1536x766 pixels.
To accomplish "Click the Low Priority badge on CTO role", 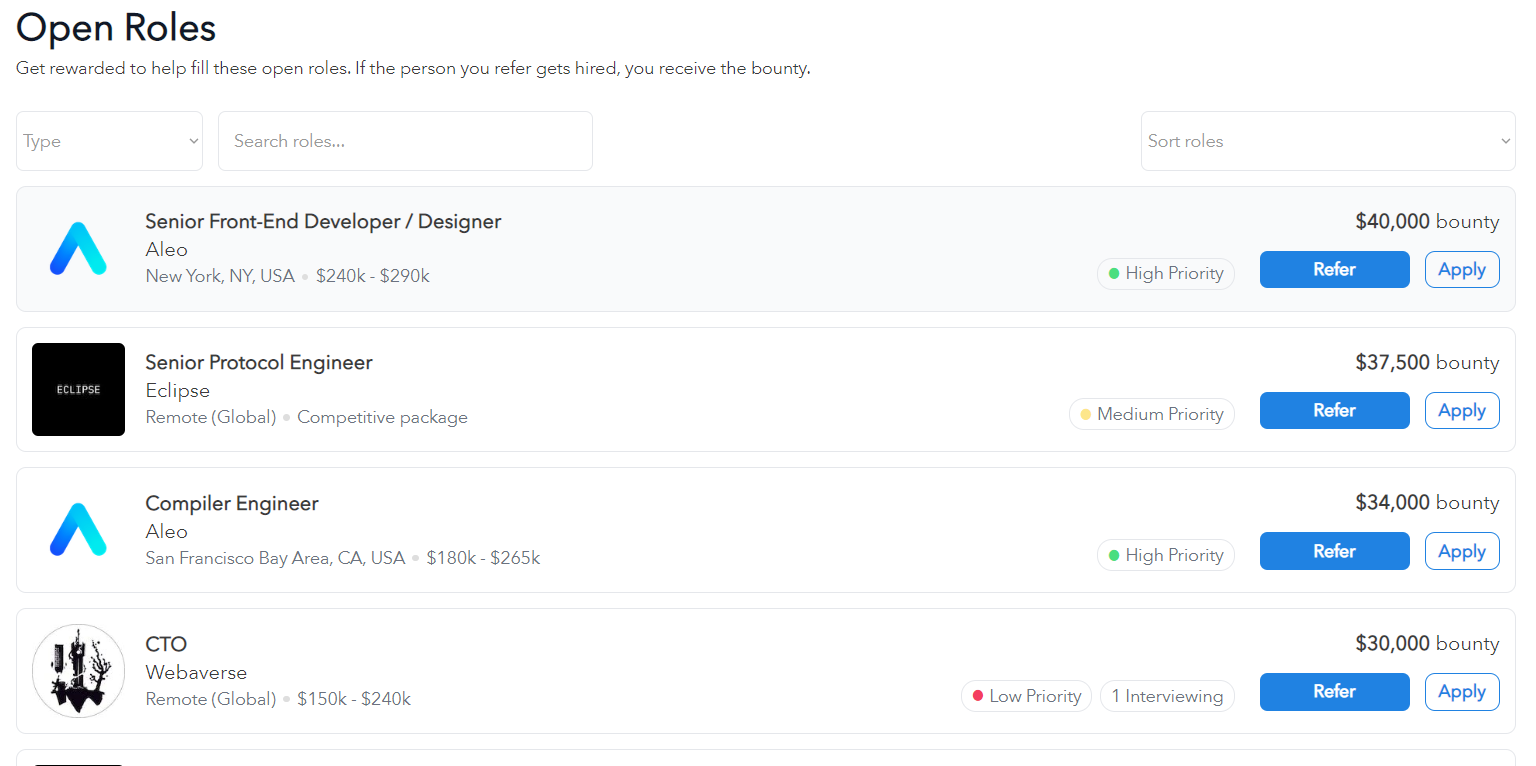I will coord(1026,696).
